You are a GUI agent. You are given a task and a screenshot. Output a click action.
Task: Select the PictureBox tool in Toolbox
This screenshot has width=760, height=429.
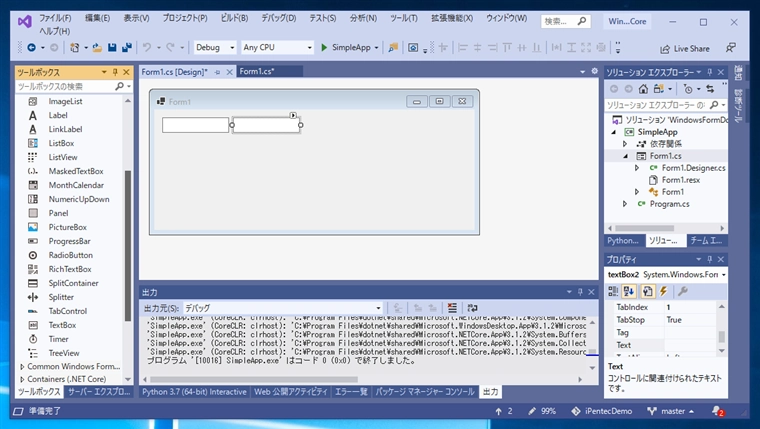(67, 227)
